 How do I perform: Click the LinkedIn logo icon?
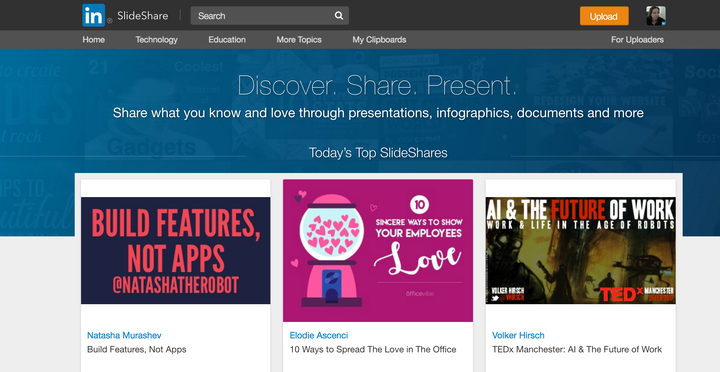click(94, 15)
